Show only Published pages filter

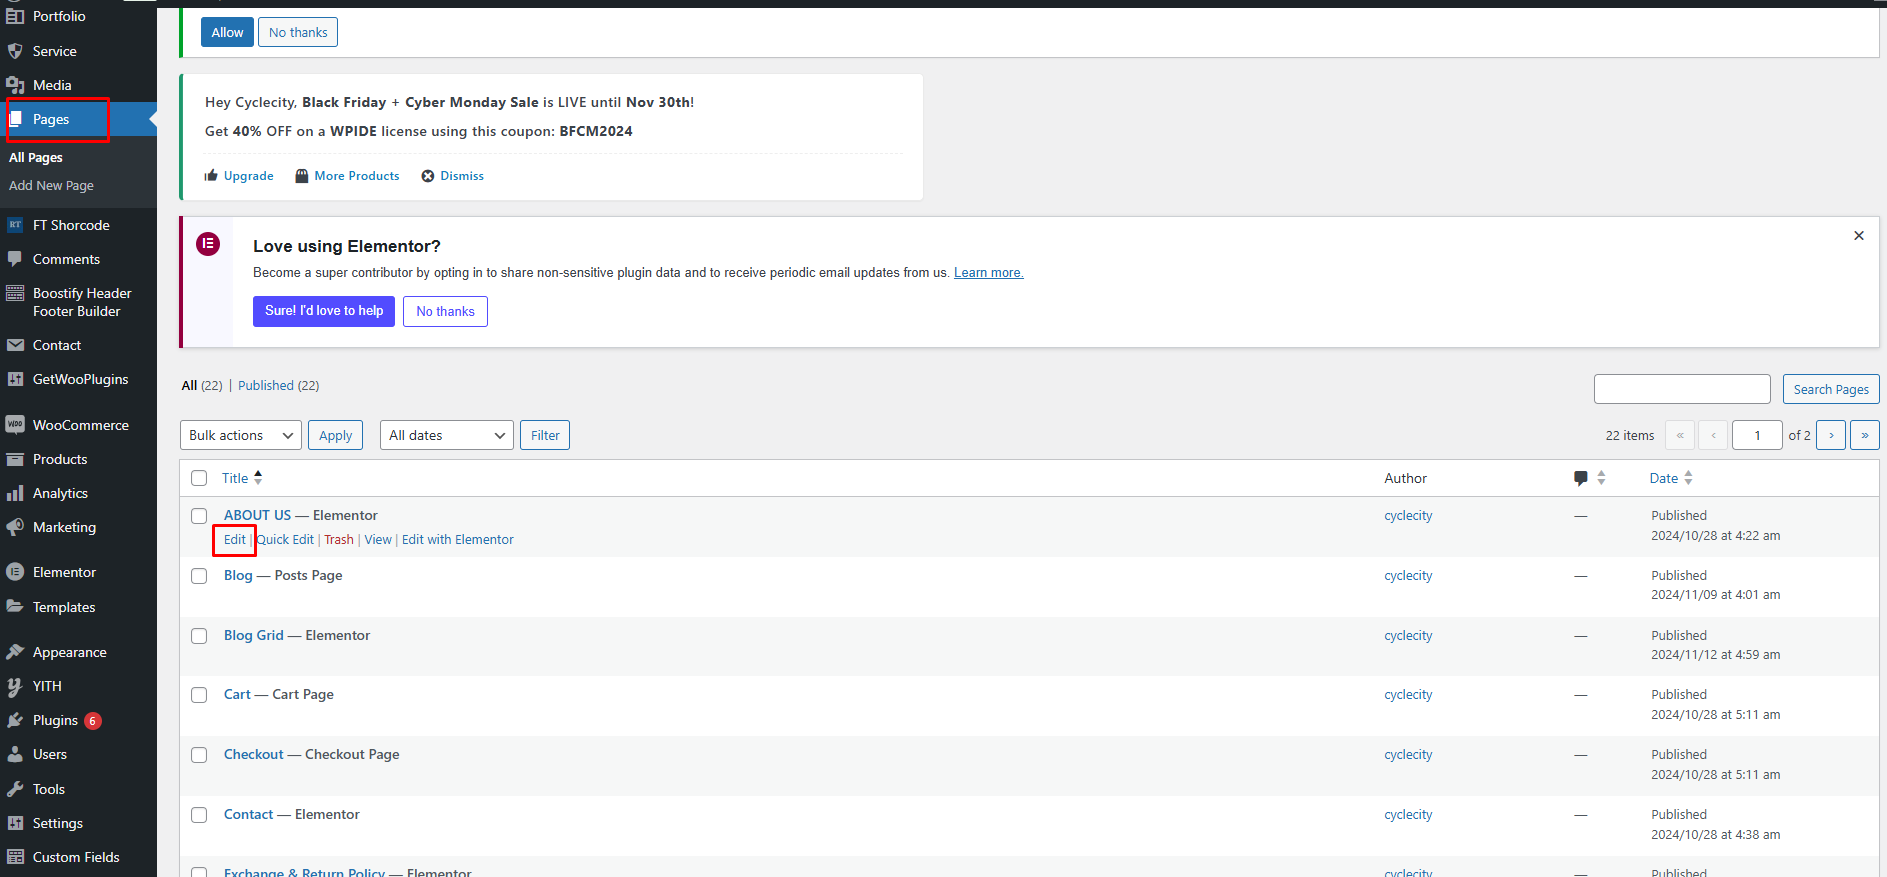[278, 385]
